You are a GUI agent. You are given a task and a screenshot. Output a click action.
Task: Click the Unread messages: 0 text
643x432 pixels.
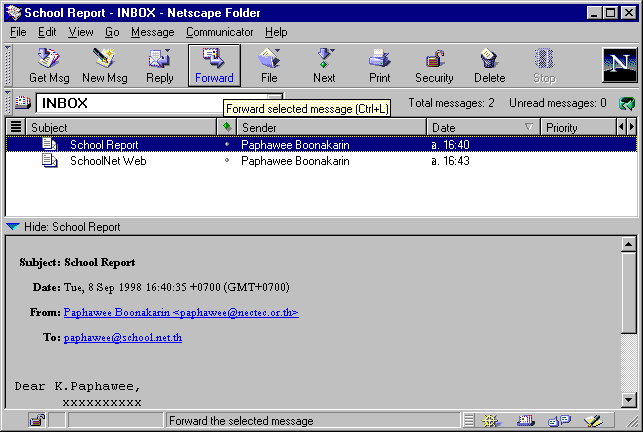pos(558,103)
